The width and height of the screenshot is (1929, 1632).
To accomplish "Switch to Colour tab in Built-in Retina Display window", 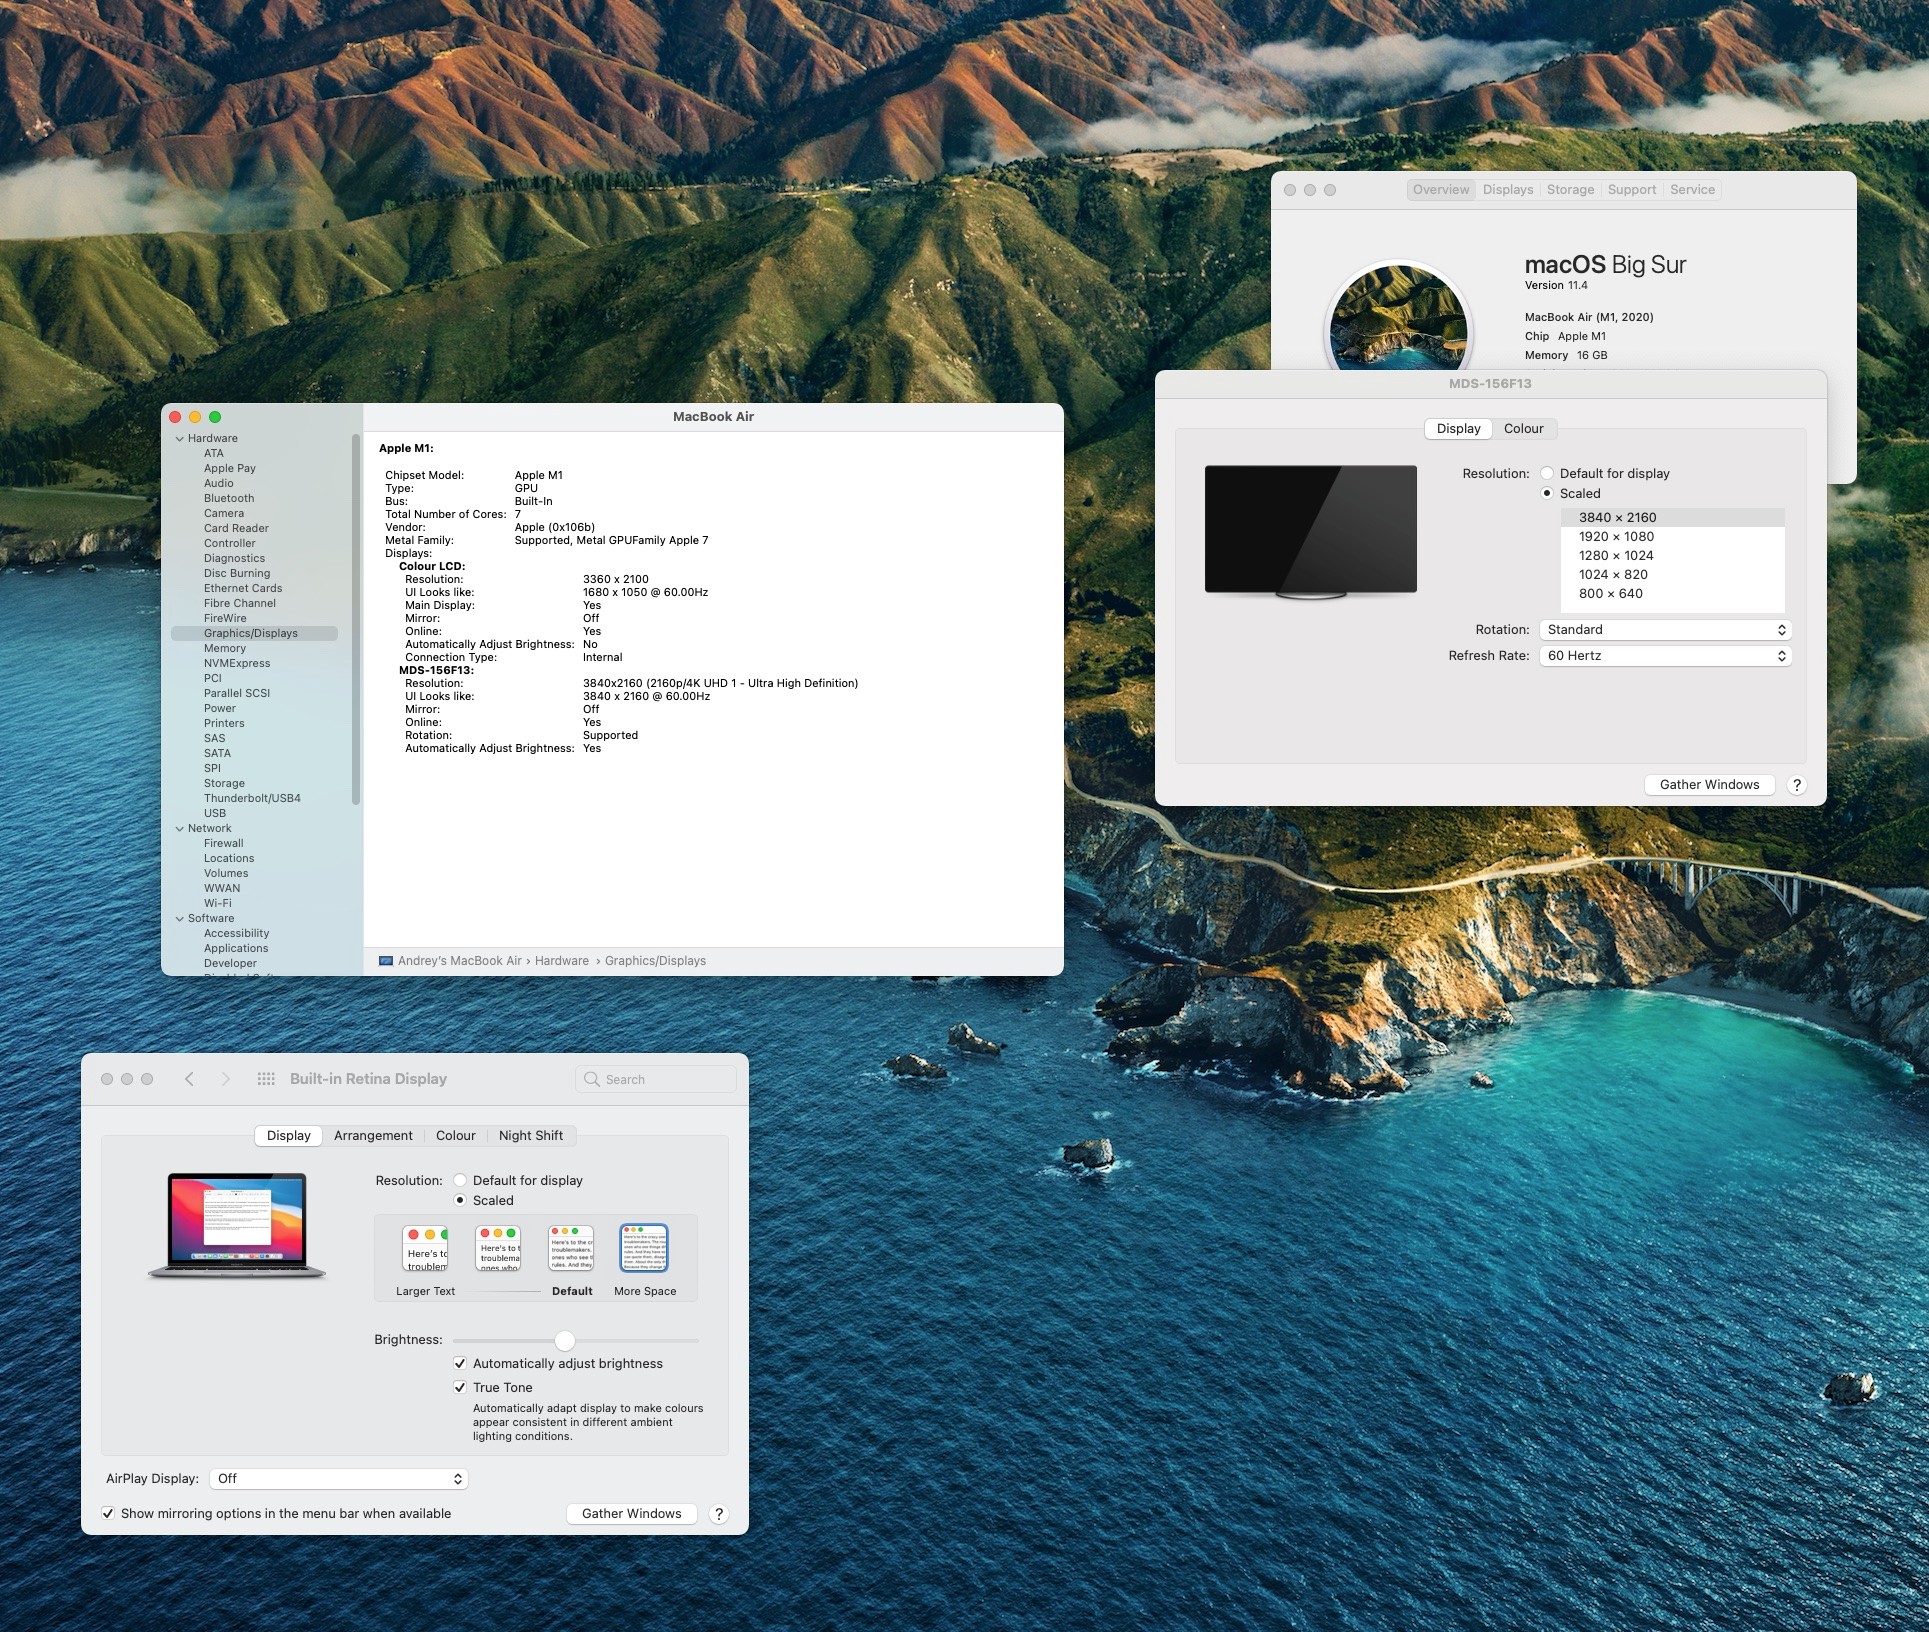I will coord(456,1135).
